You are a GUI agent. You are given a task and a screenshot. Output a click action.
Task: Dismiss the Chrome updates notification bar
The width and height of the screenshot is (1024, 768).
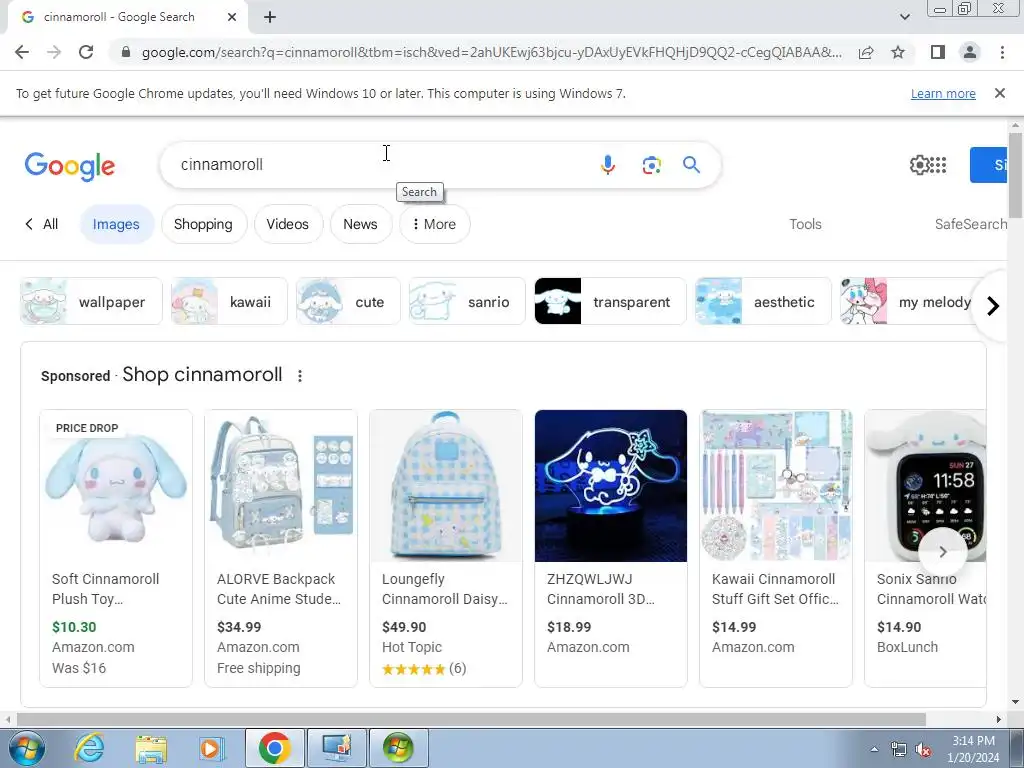[x=999, y=93]
